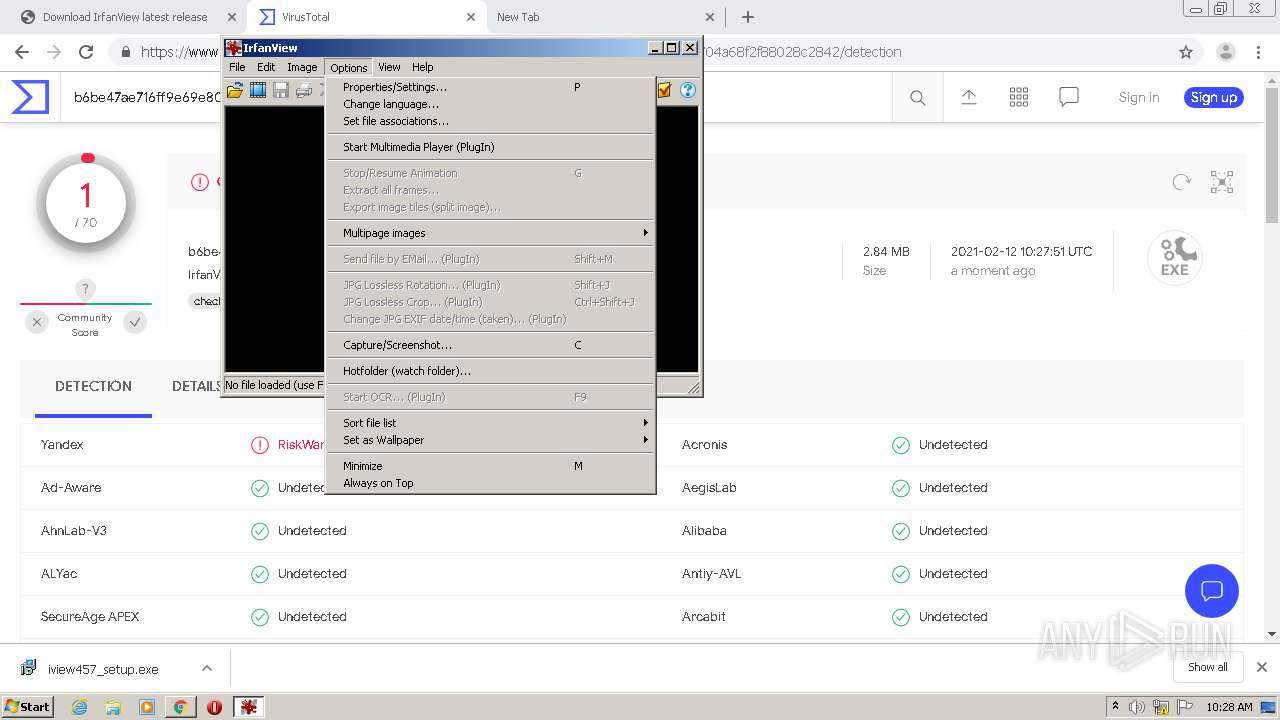Choose Minimize in the Options menu
The height and width of the screenshot is (720, 1280).
pyautogui.click(x=491, y=466)
